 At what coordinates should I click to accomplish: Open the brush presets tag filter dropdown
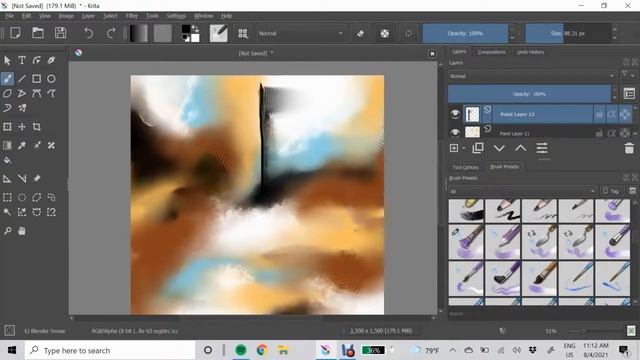(x=522, y=191)
